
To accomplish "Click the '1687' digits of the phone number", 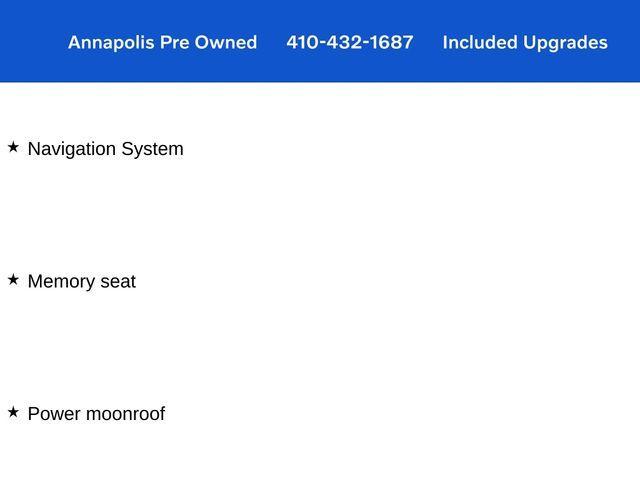I will (391, 42).
